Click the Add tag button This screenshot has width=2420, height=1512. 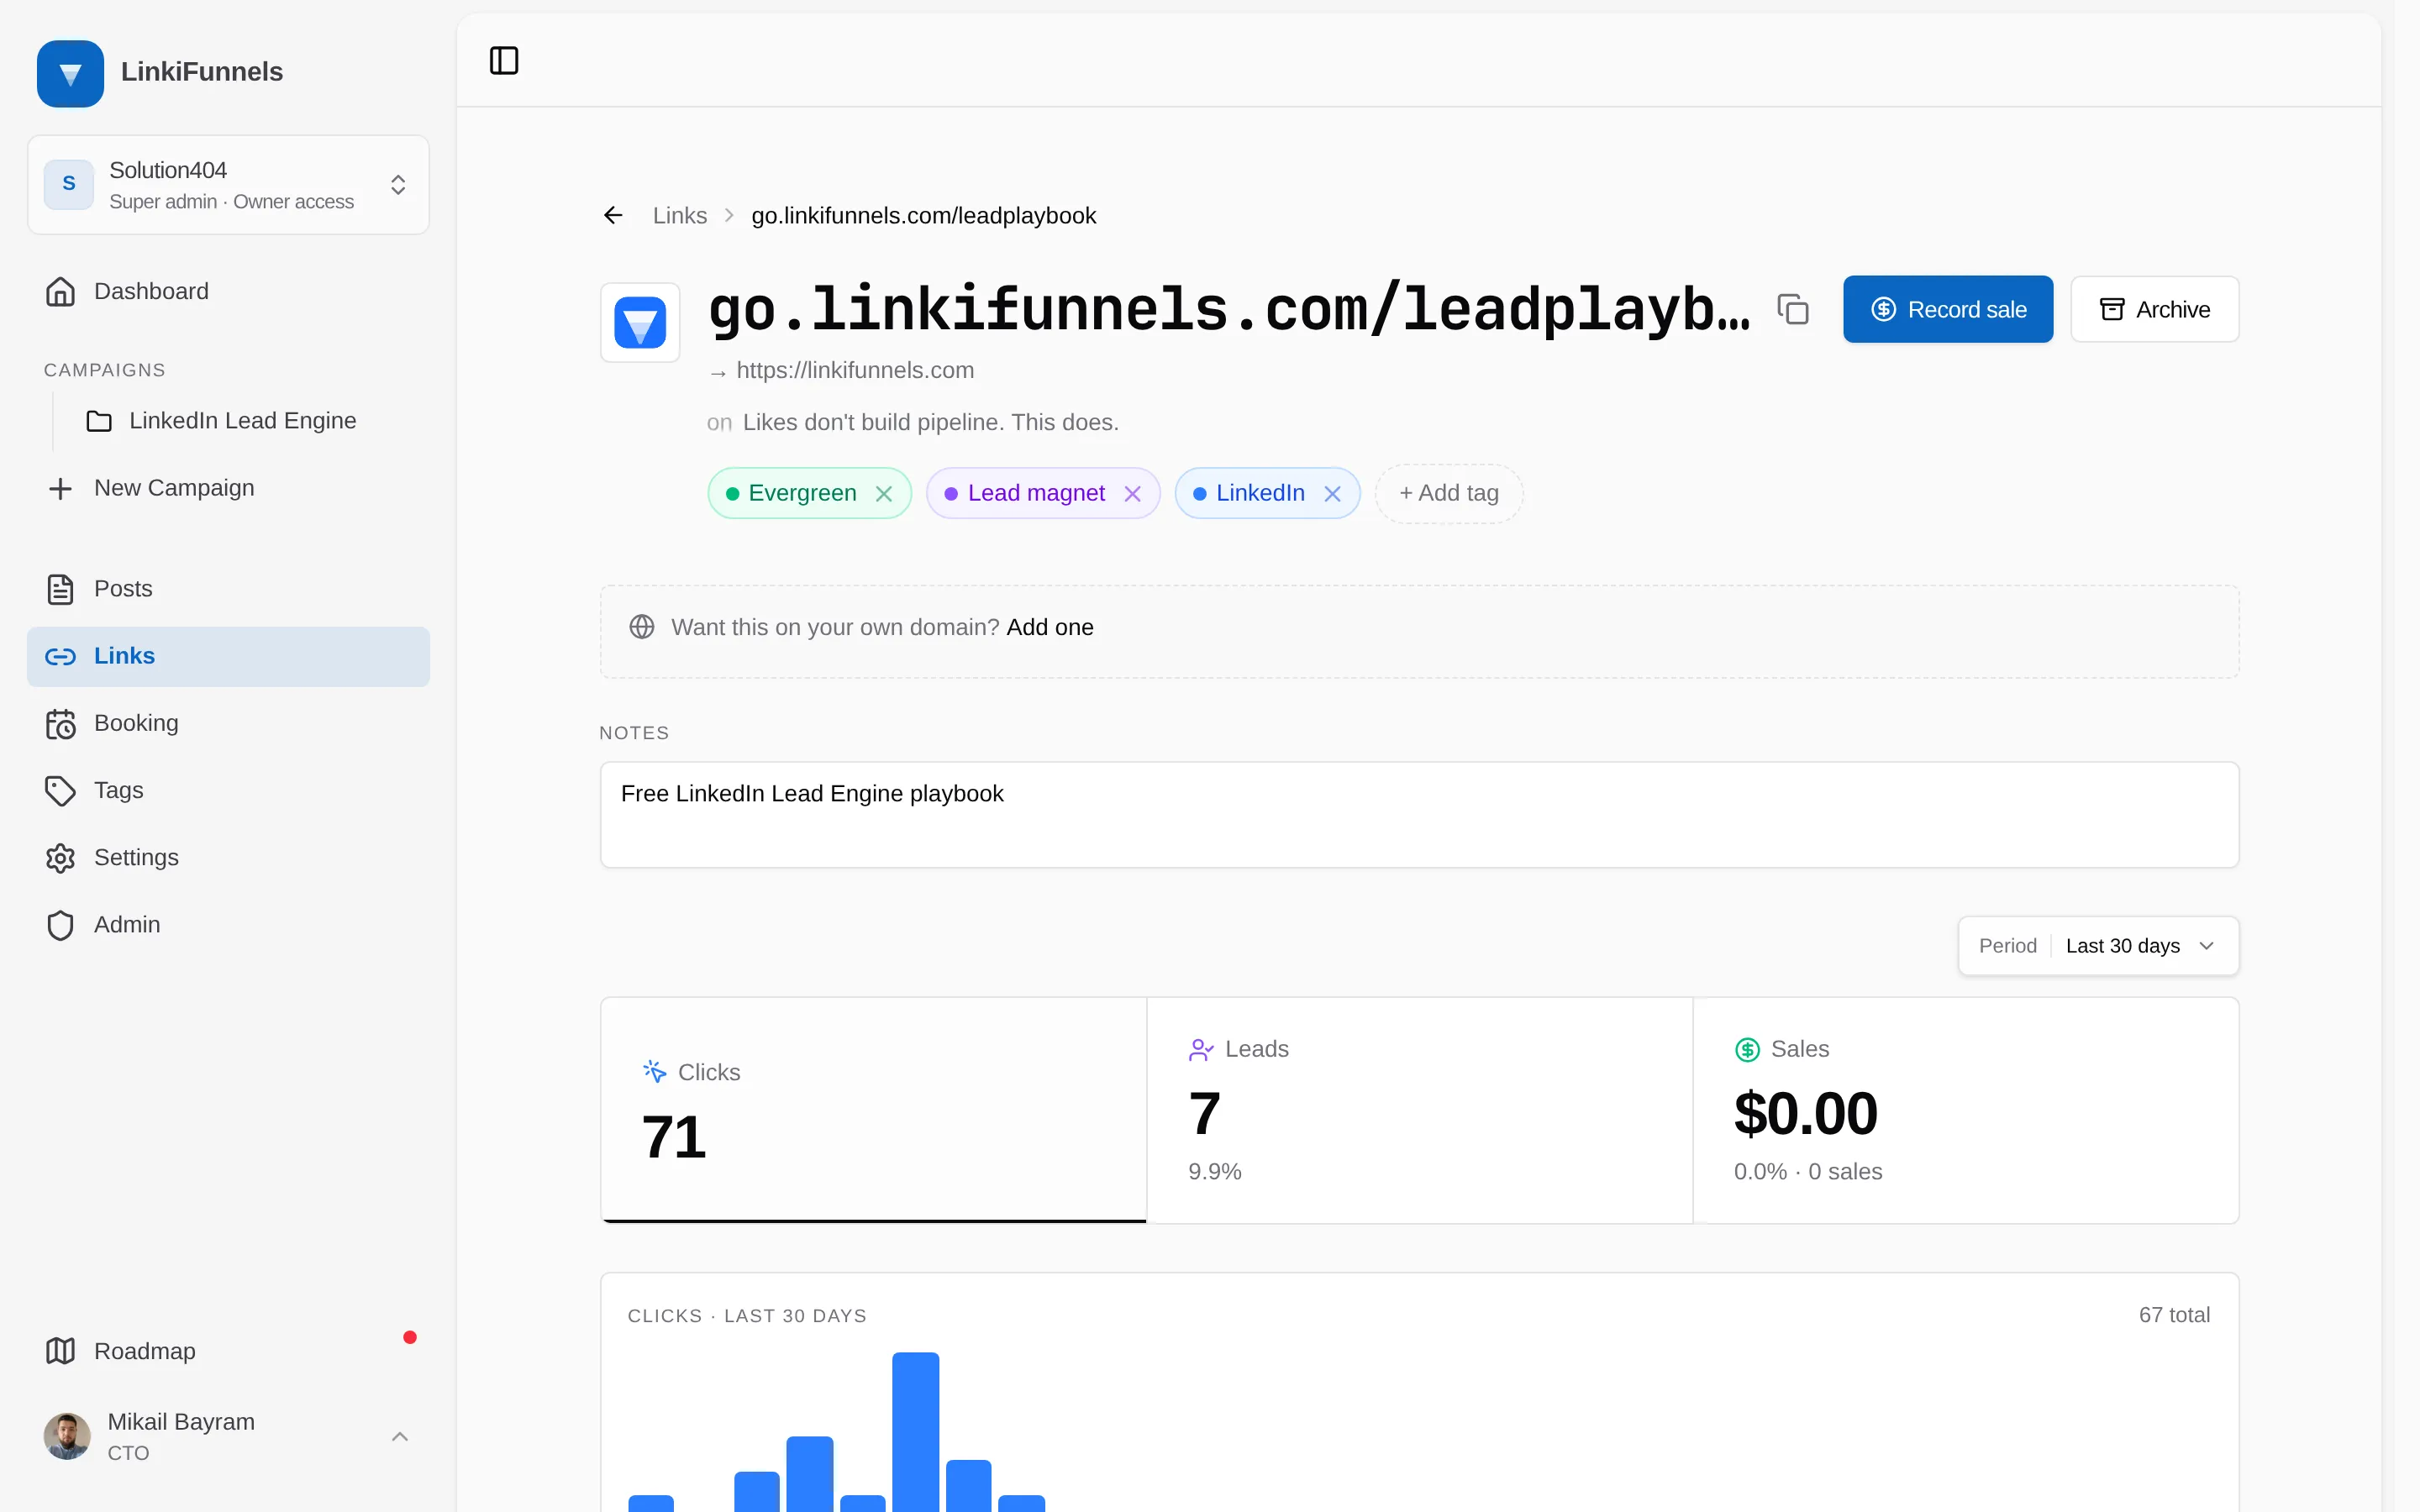click(1449, 494)
